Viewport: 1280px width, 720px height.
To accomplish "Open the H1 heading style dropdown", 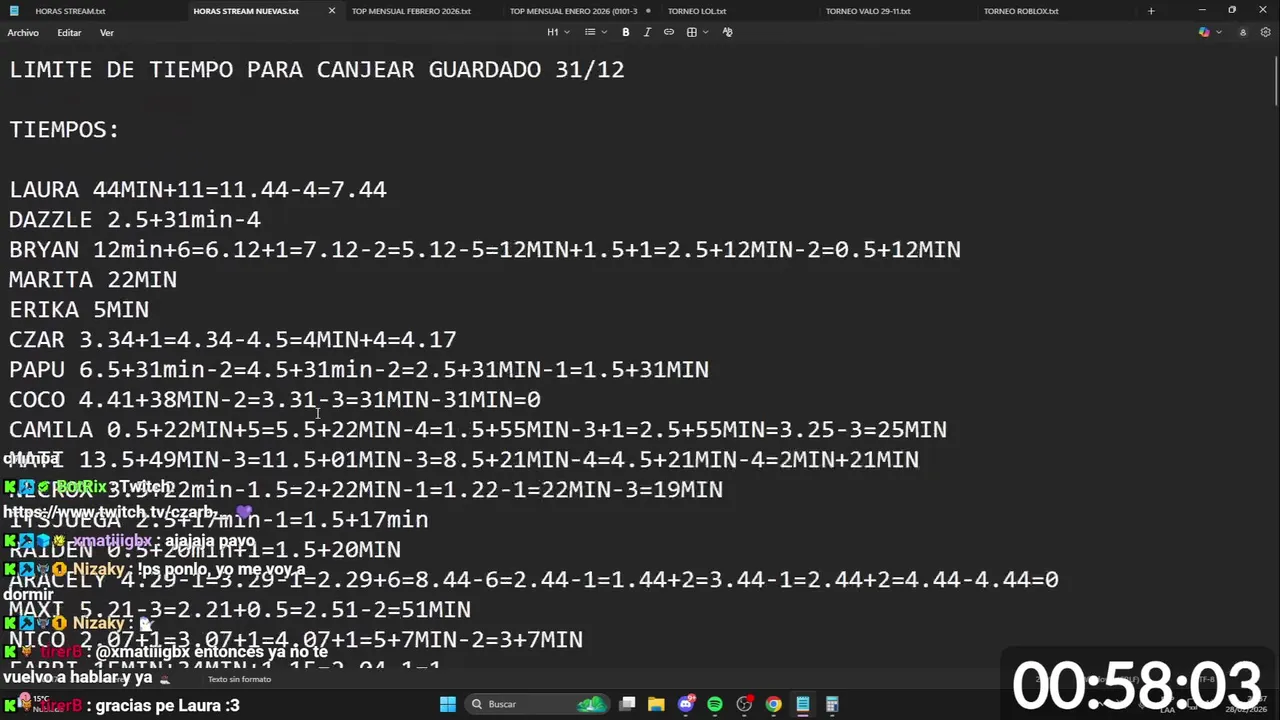I will click(x=558, y=32).
